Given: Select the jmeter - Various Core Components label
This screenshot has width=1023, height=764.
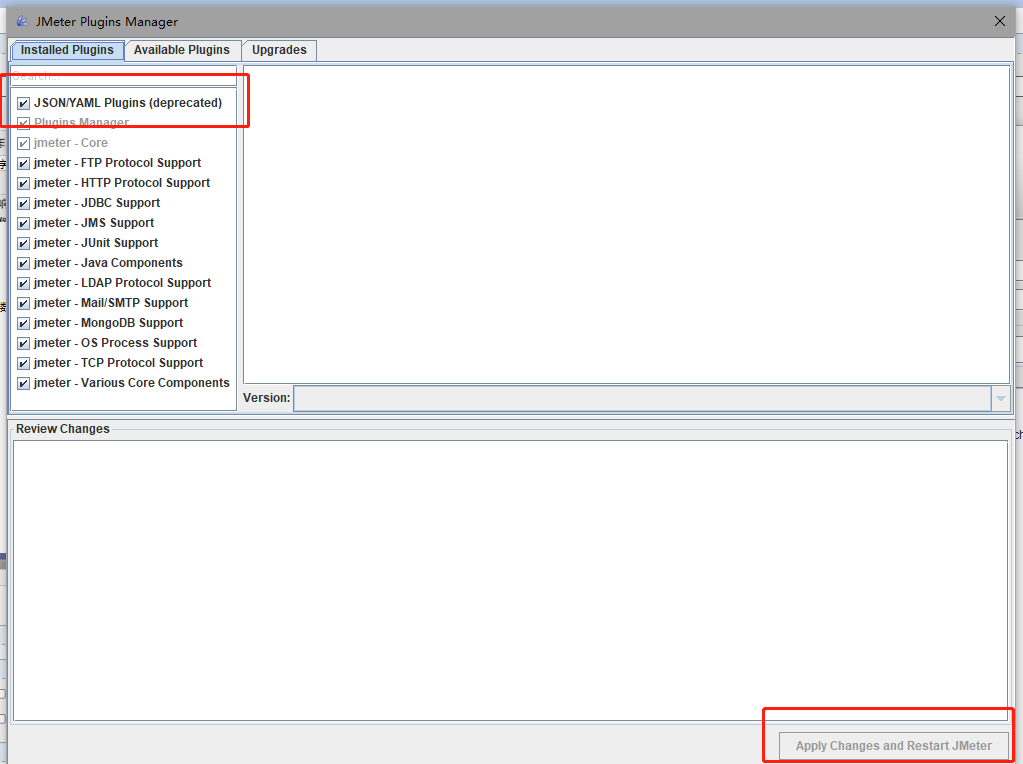Looking at the screenshot, I should (132, 383).
